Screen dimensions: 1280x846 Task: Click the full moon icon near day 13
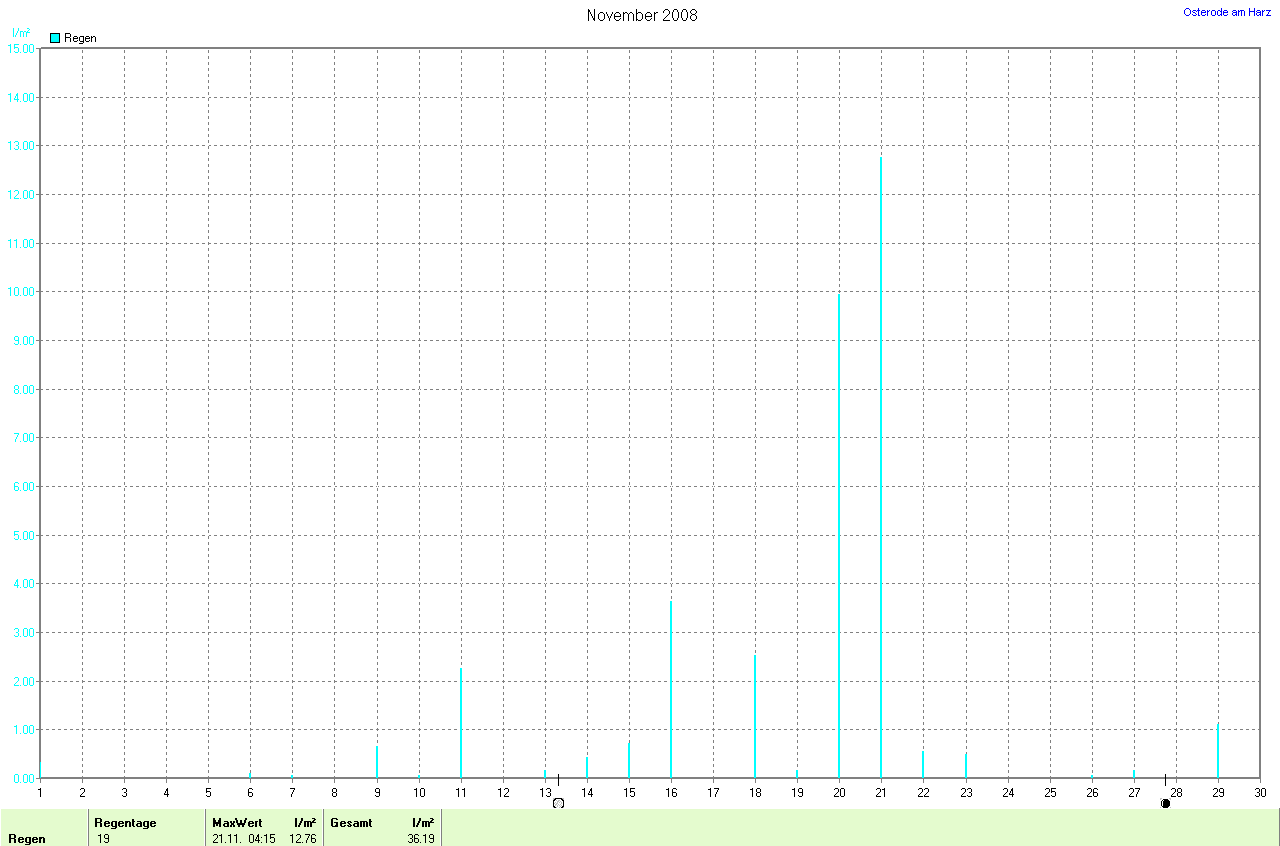click(x=558, y=803)
